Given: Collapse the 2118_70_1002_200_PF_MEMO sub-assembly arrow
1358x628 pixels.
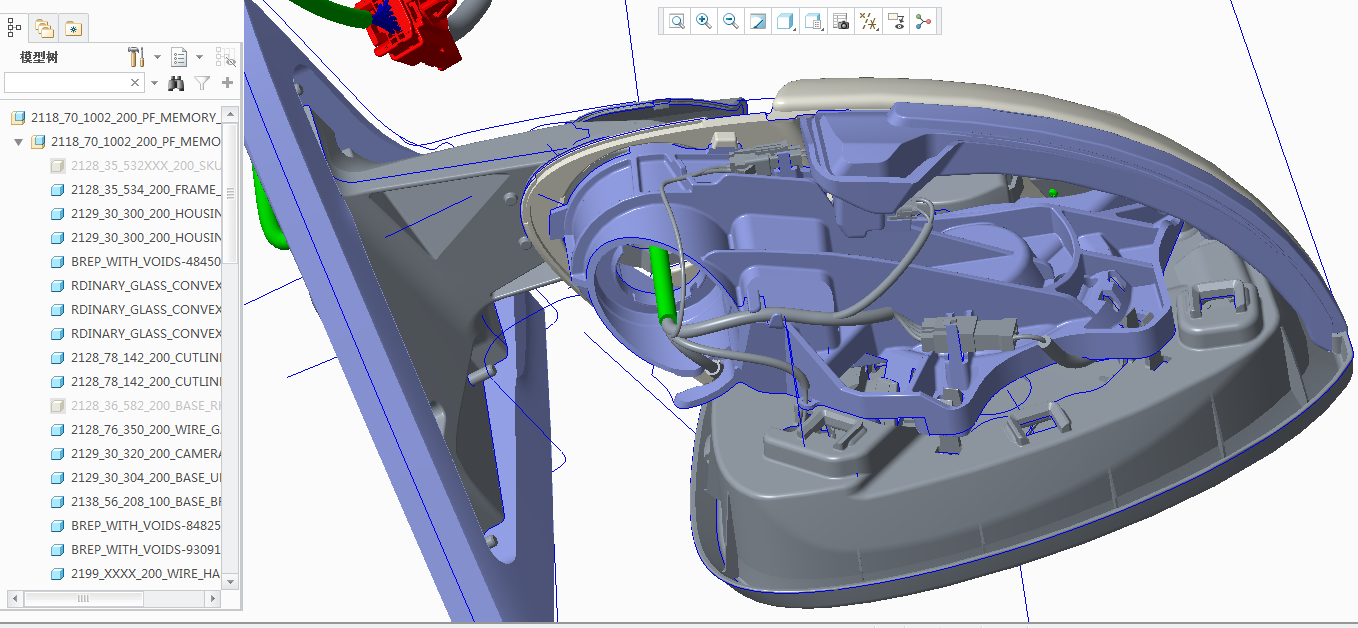Looking at the screenshot, I should (18, 142).
